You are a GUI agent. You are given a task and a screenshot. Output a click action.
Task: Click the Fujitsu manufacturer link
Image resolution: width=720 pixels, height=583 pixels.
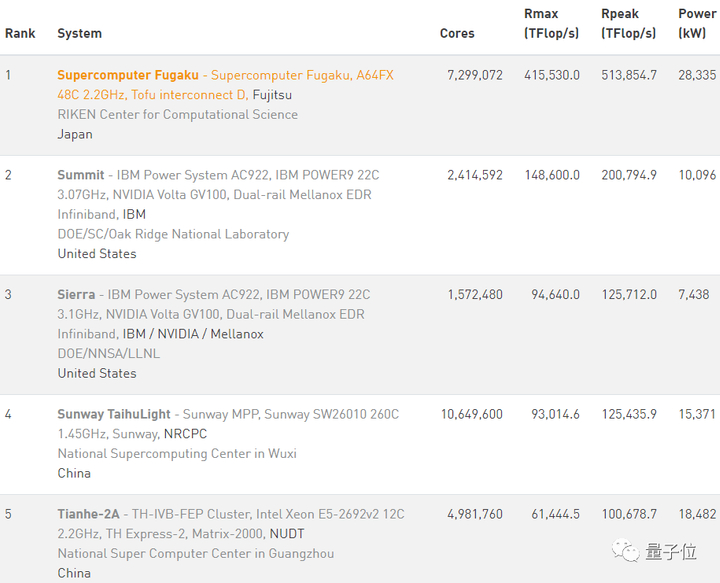point(272,95)
